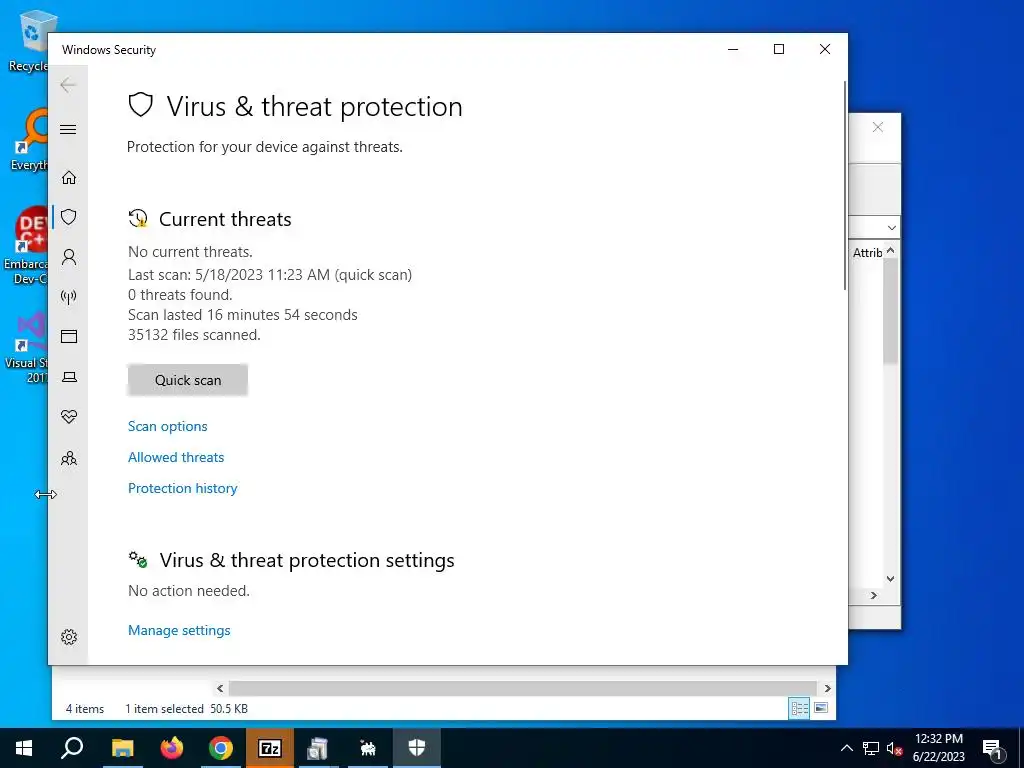Minimize the Windows Security window
Viewport: 1024px width, 768px height.
(733, 50)
